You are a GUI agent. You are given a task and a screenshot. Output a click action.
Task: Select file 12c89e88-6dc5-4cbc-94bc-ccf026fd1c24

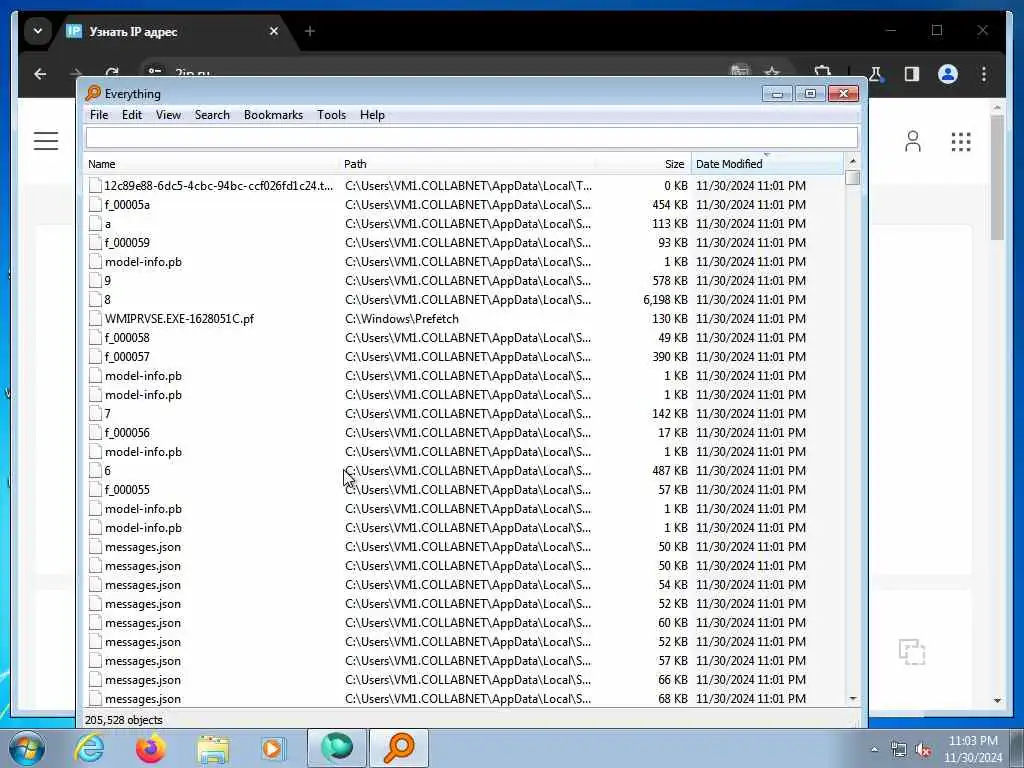pos(218,185)
